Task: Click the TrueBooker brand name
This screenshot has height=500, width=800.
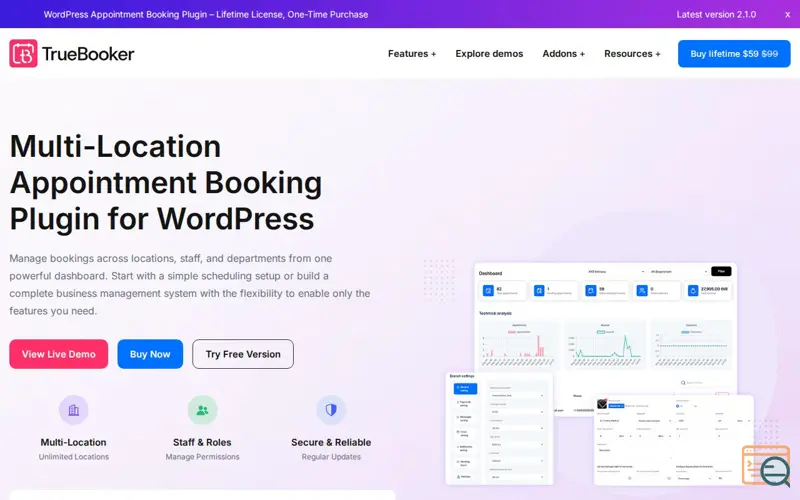Action: pos(88,54)
